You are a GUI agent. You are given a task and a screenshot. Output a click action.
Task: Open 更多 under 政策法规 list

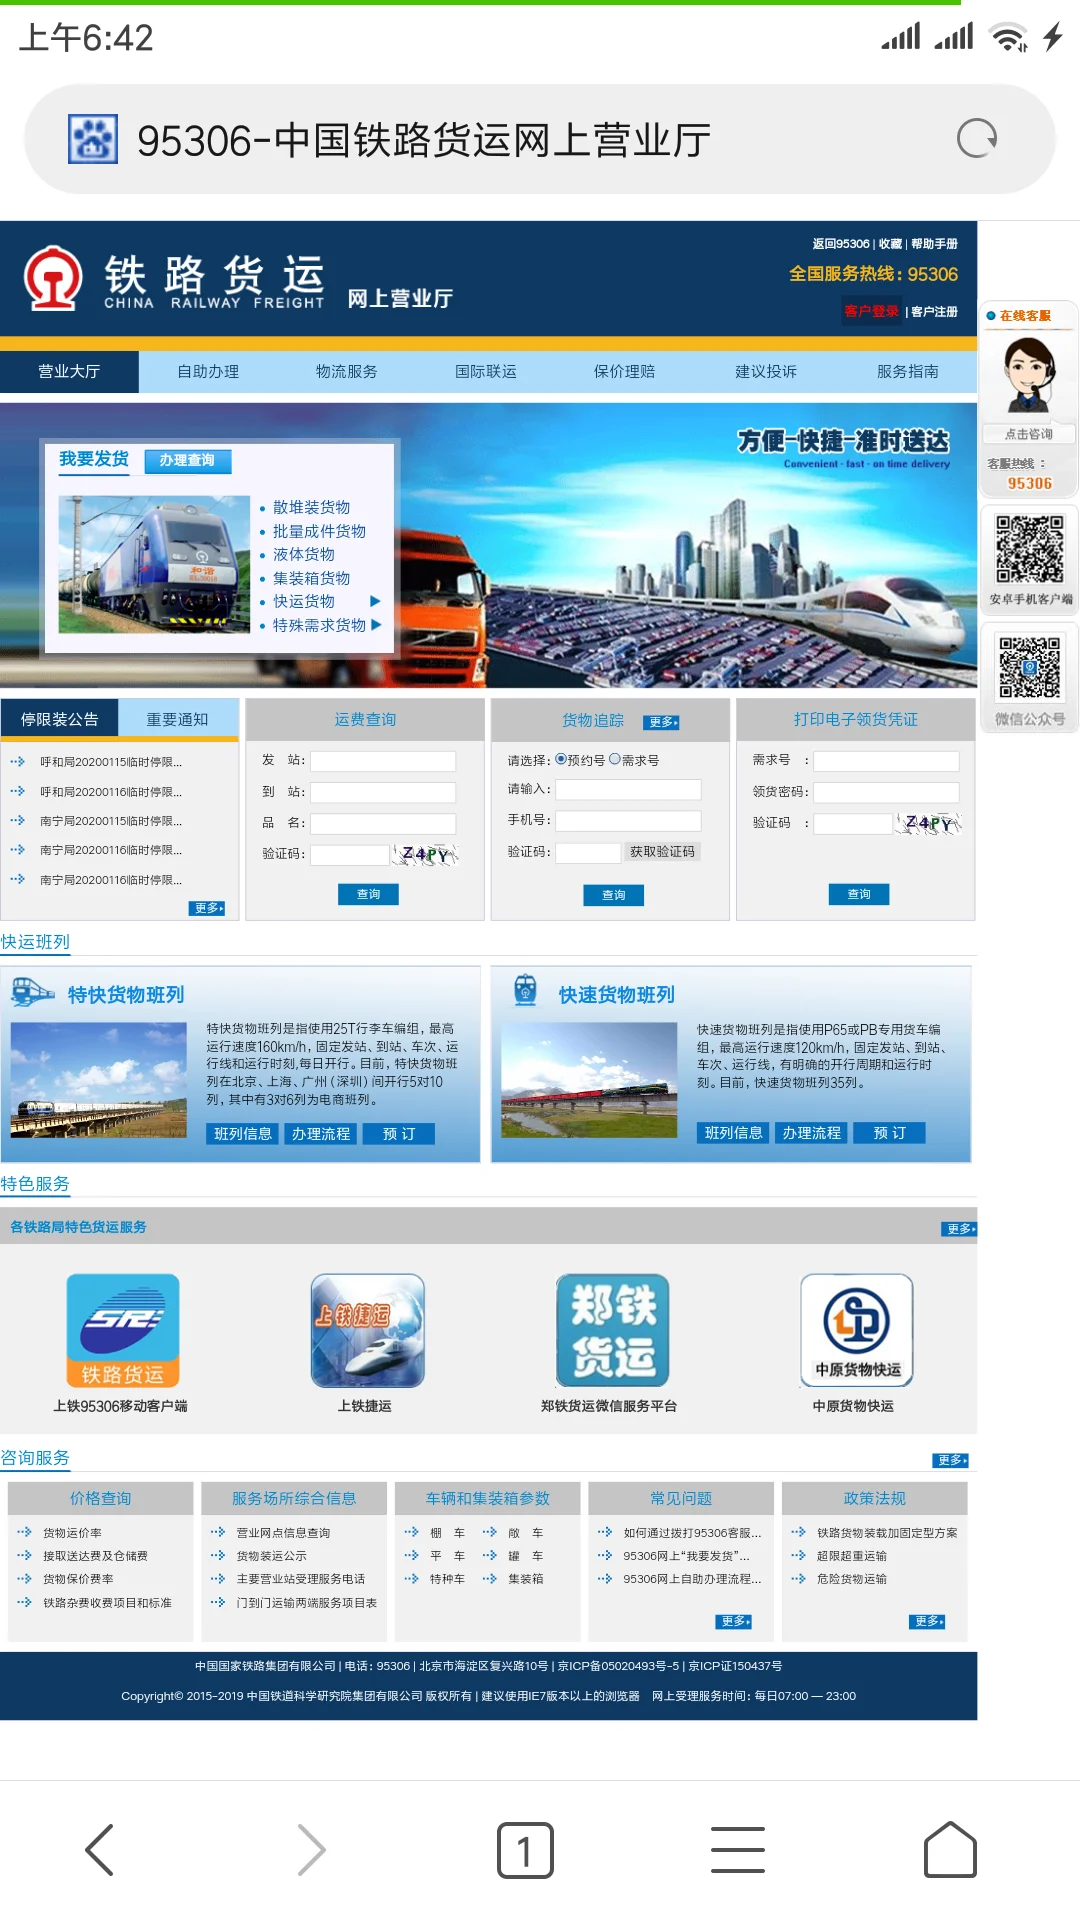(928, 1621)
